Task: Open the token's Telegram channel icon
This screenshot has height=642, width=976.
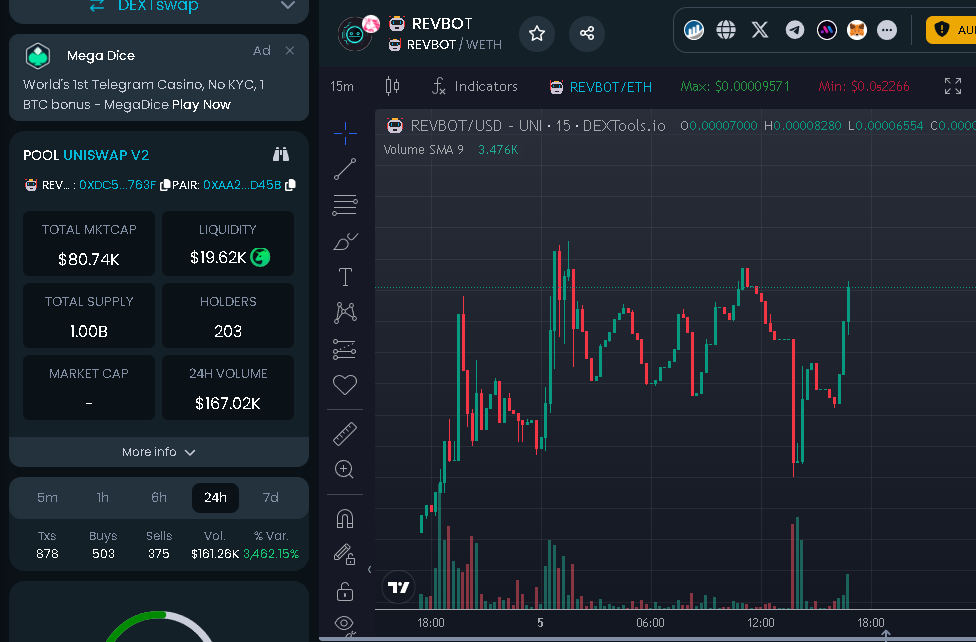Action: click(x=794, y=29)
